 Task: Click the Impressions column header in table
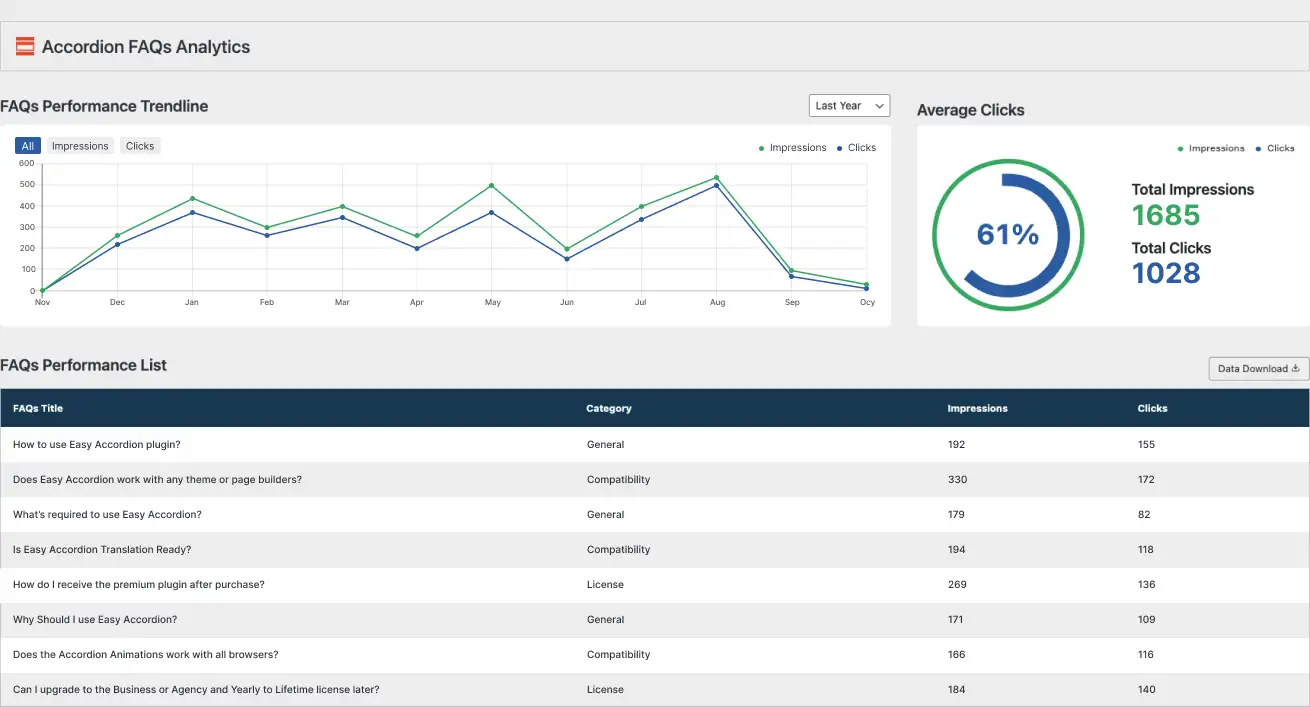(977, 408)
